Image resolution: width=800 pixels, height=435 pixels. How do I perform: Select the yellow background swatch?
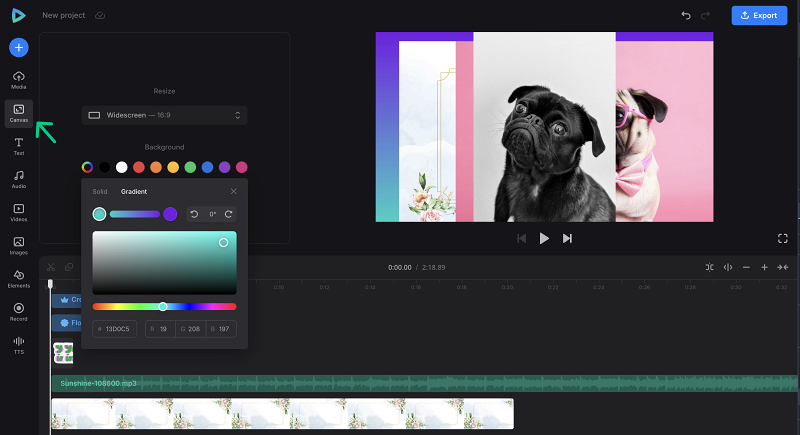tap(173, 167)
